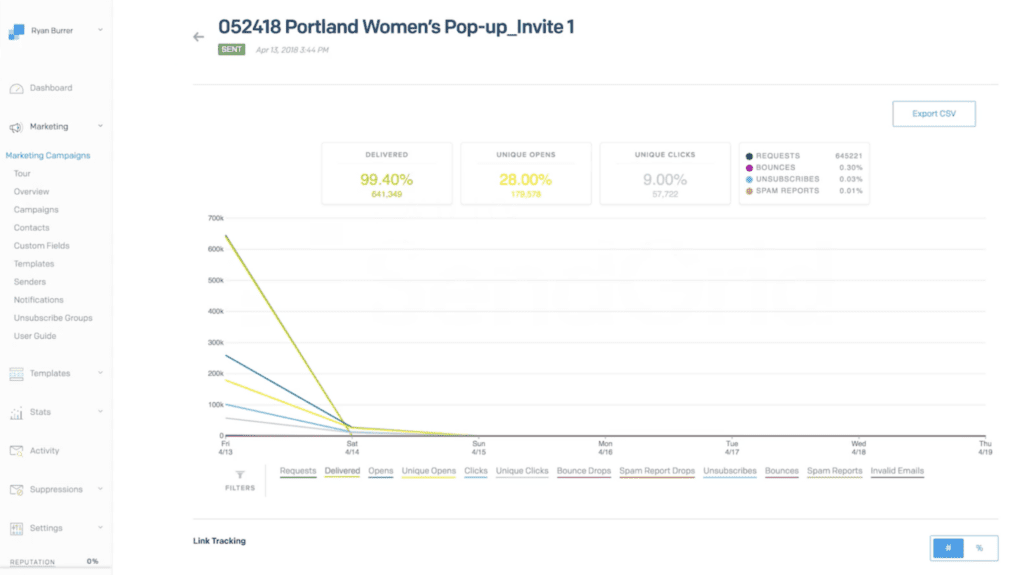
Task: Collapse the Marketing section chevron
Action: coord(101,126)
